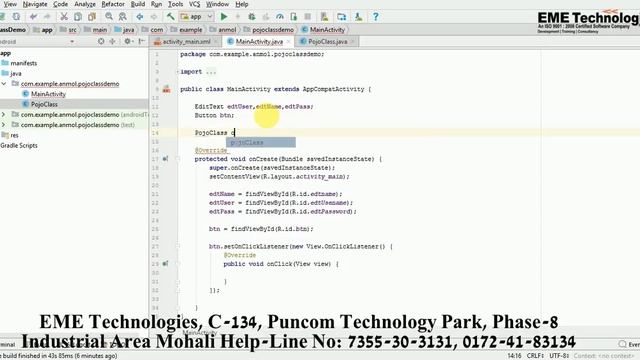Viewport: 640px width, 360px height.
Task: Open the View menu
Action: tap(10, 4)
